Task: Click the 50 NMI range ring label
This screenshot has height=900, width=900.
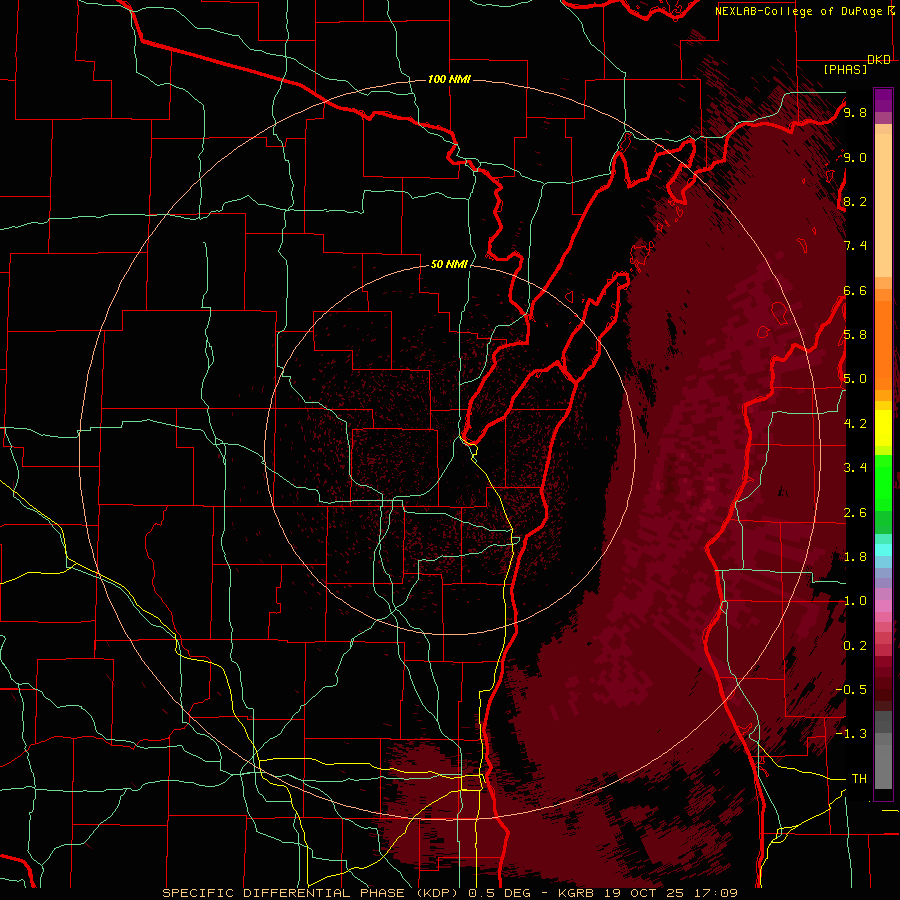Action: click(x=449, y=265)
